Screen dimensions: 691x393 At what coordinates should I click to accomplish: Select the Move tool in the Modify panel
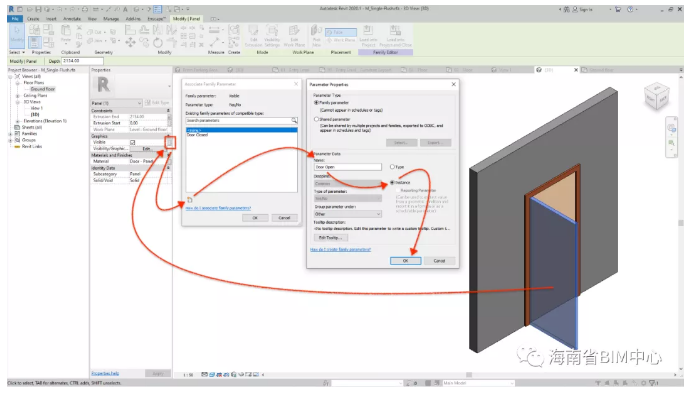130,42
